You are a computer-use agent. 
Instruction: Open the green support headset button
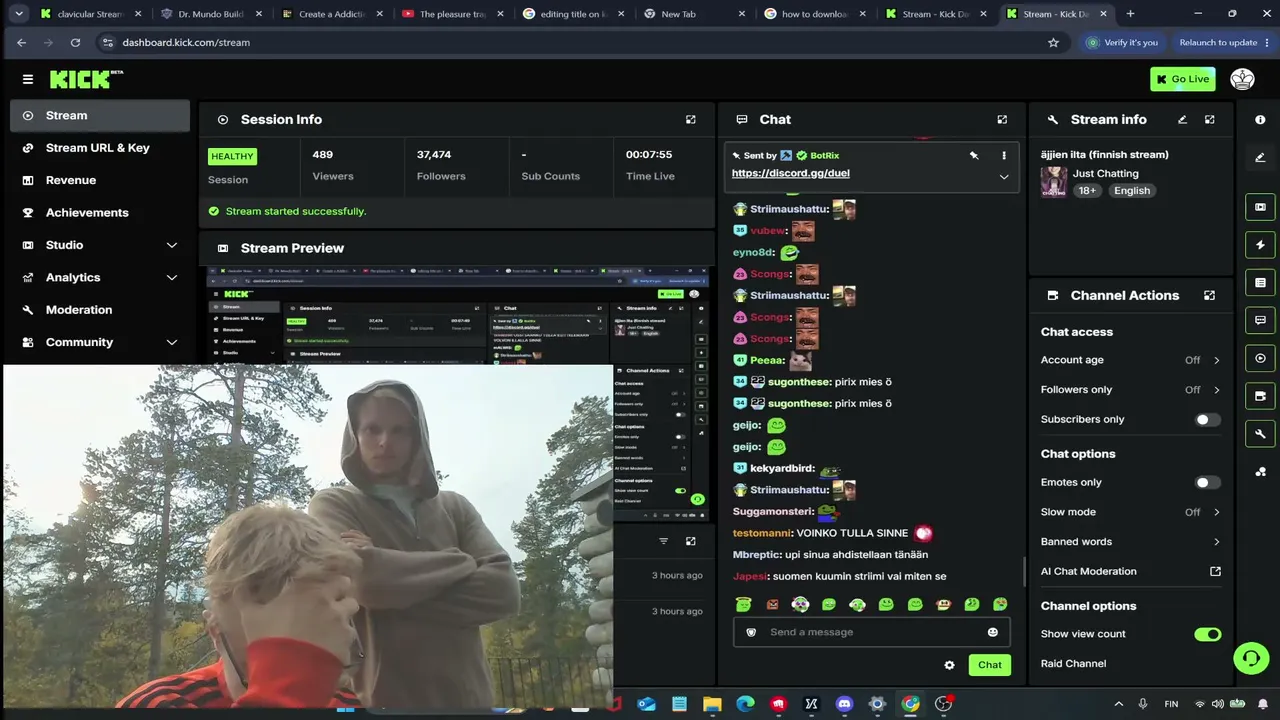1251,657
